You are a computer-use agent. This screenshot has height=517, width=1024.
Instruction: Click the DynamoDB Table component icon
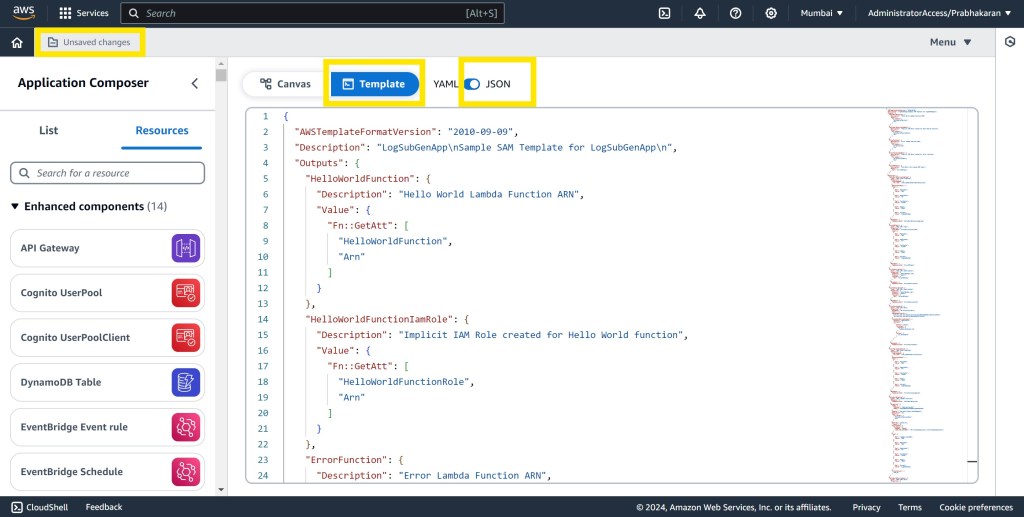click(x=186, y=382)
